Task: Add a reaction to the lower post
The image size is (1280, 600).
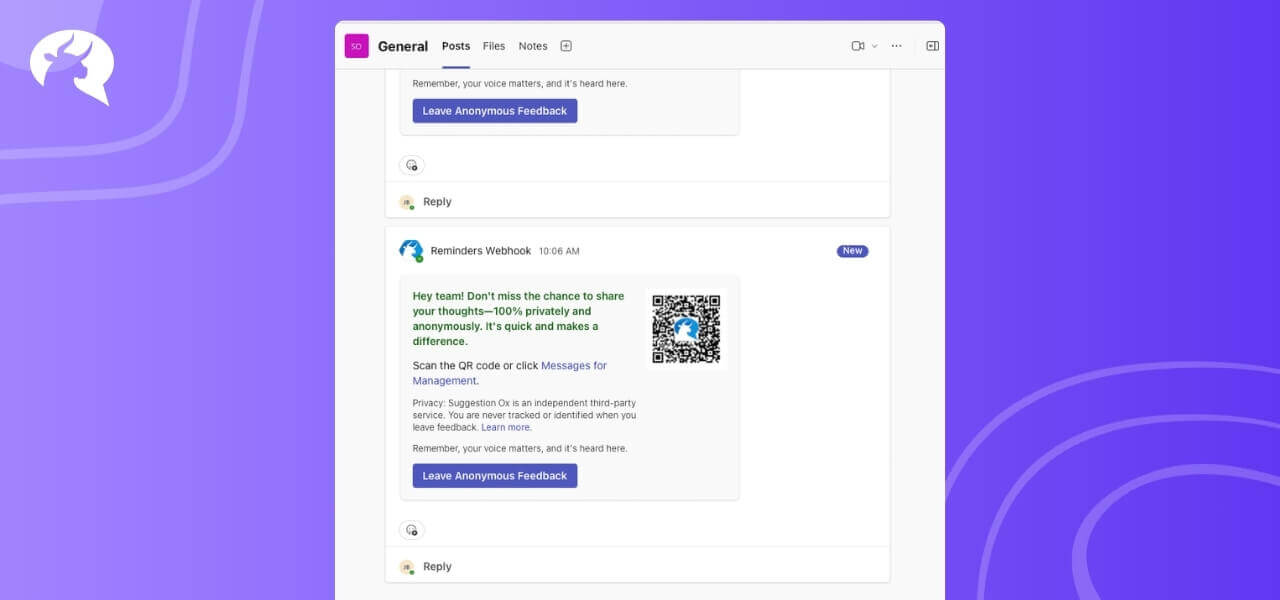Action: point(412,530)
